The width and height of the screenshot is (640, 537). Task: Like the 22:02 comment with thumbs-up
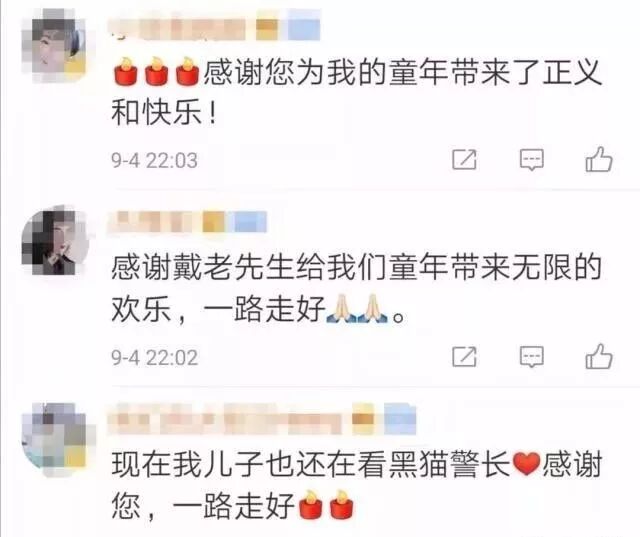click(599, 356)
